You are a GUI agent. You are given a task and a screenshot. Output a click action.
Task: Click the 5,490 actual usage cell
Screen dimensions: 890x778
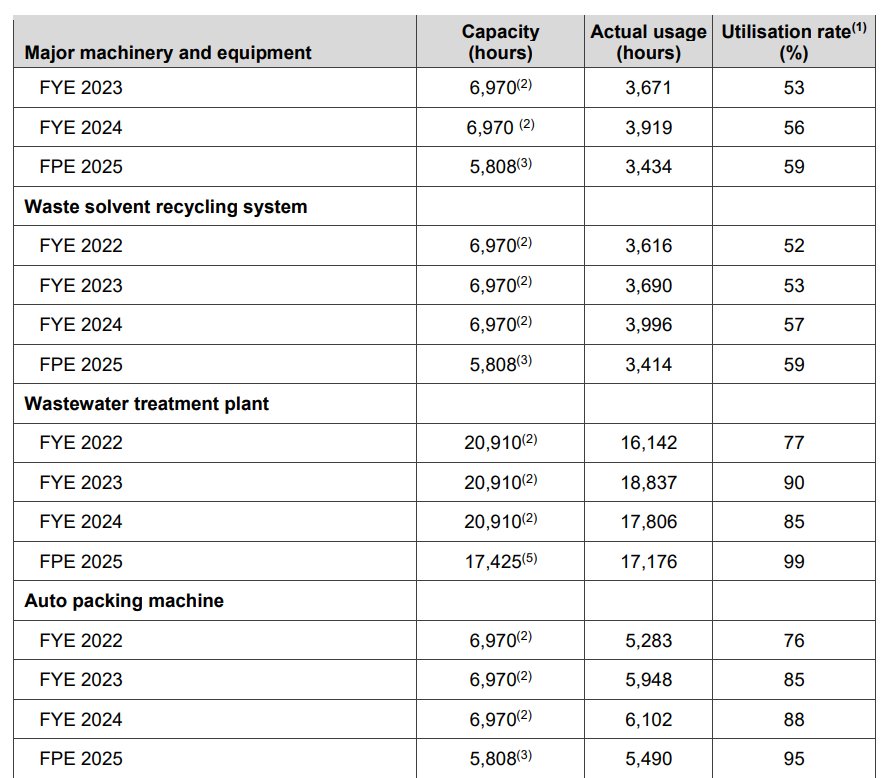648,759
